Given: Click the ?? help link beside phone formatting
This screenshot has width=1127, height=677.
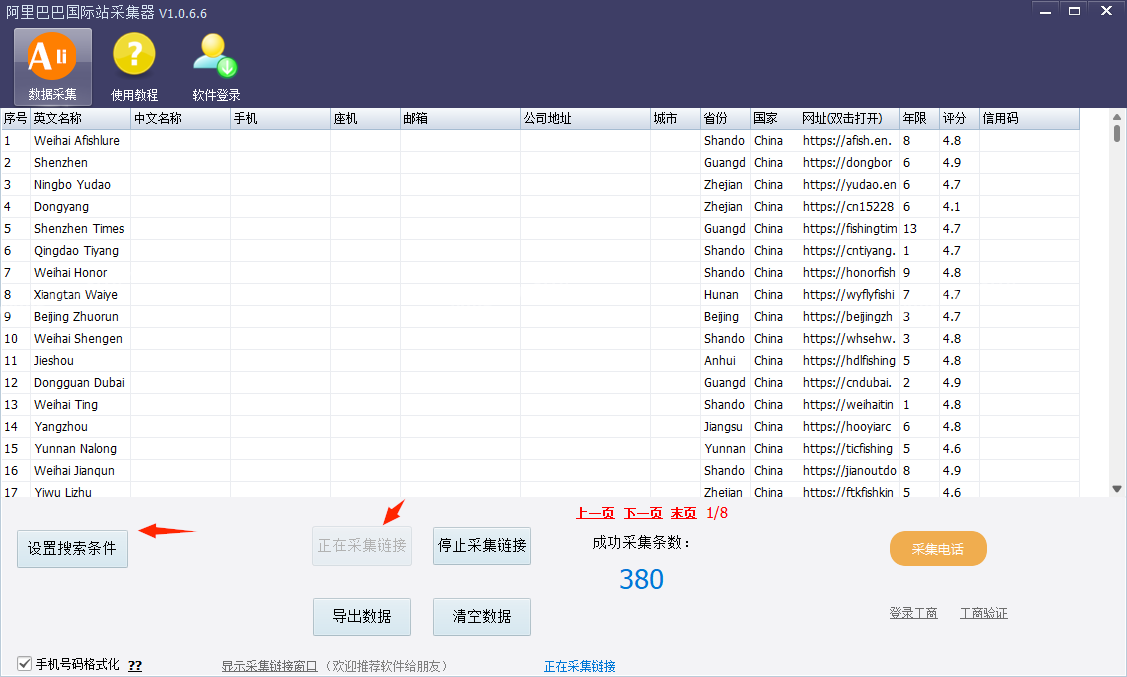Looking at the screenshot, I should click(135, 665).
